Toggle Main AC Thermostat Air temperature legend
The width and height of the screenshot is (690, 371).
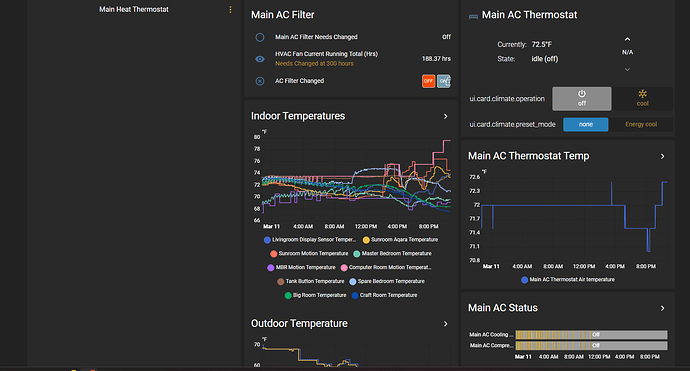pyautogui.click(x=568, y=280)
